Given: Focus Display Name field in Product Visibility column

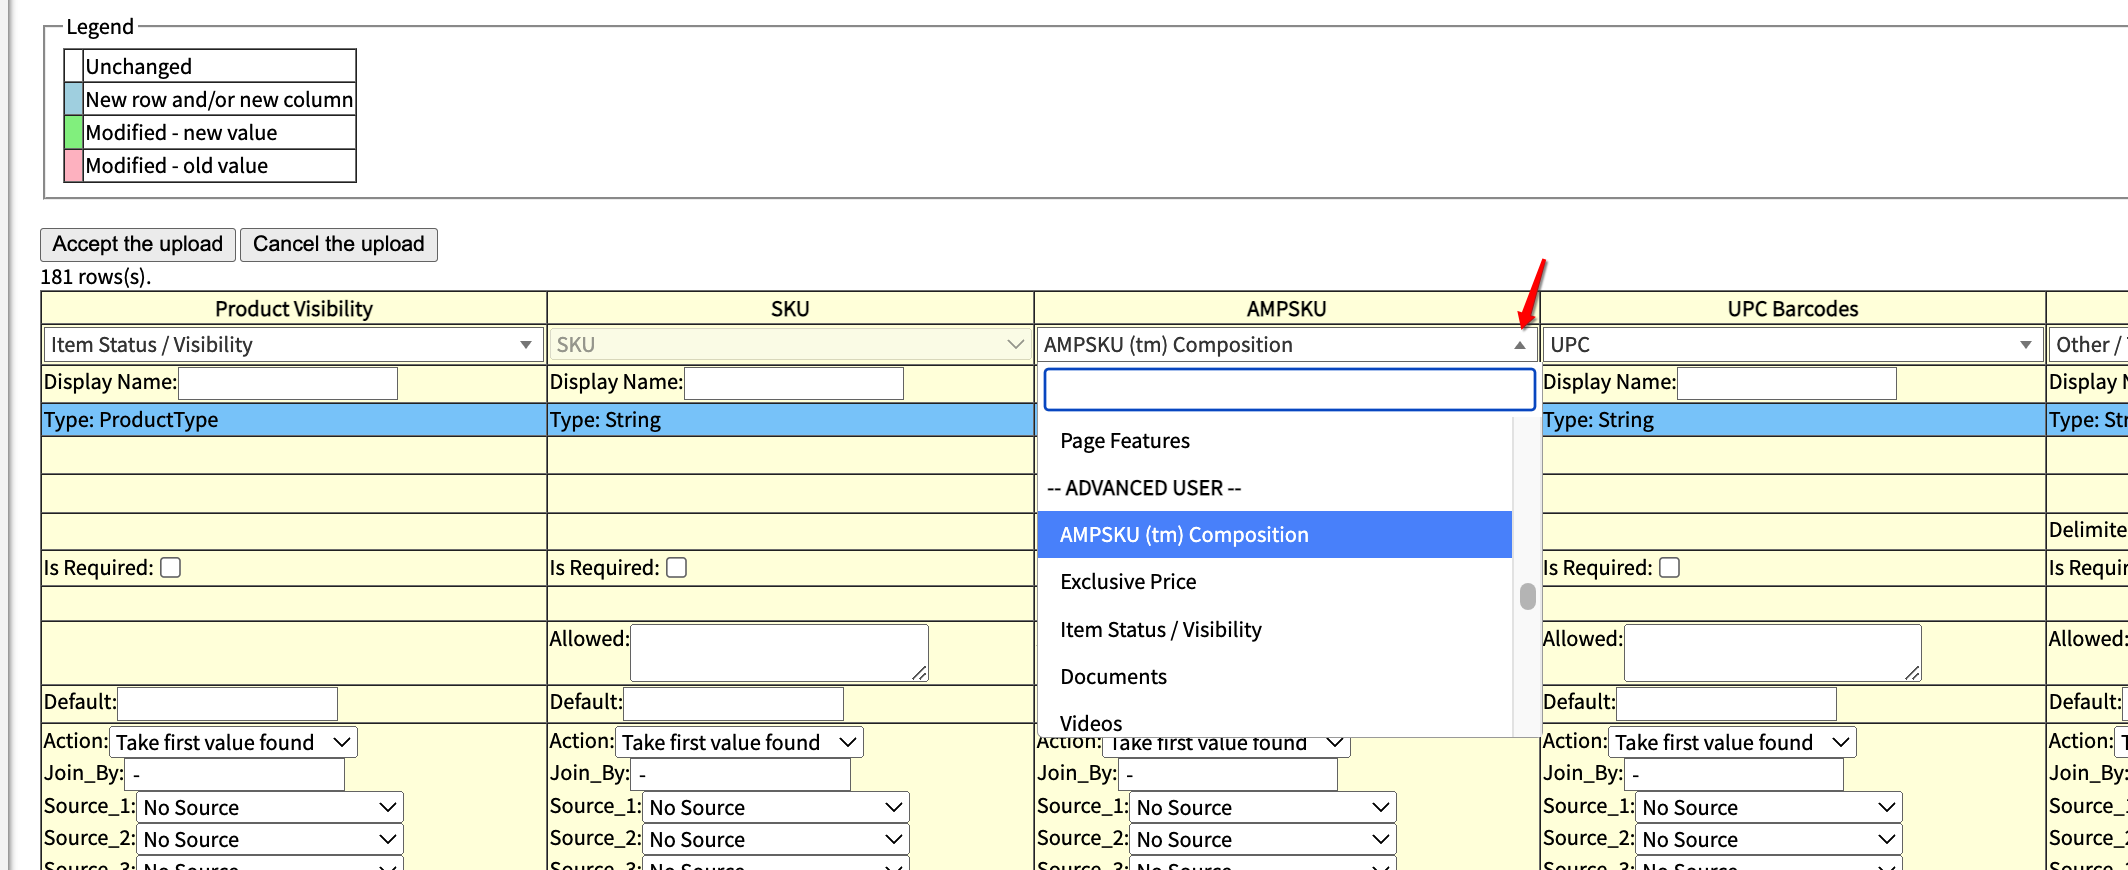Looking at the screenshot, I should 288,383.
